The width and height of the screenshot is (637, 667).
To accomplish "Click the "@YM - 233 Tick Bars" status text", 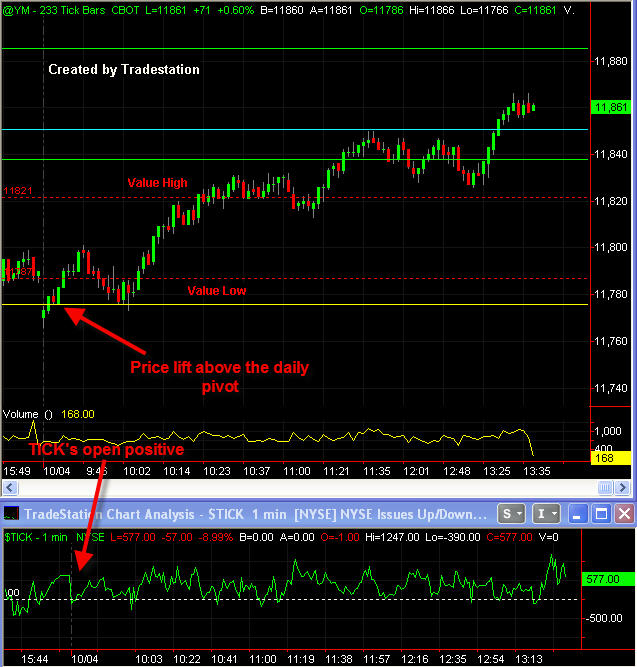I will (x=54, y=10).
